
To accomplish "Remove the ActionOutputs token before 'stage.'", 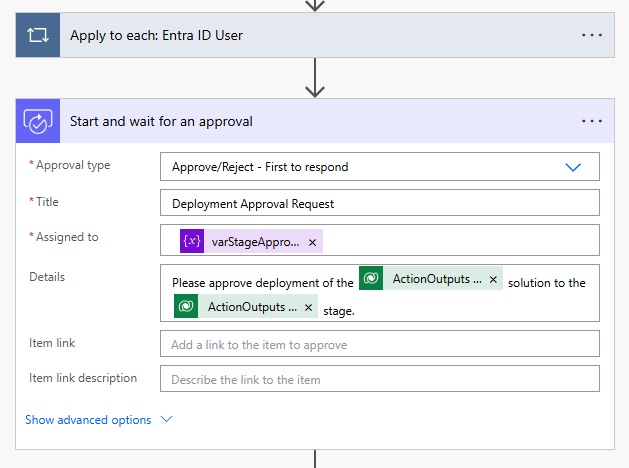I will (308, 307).
